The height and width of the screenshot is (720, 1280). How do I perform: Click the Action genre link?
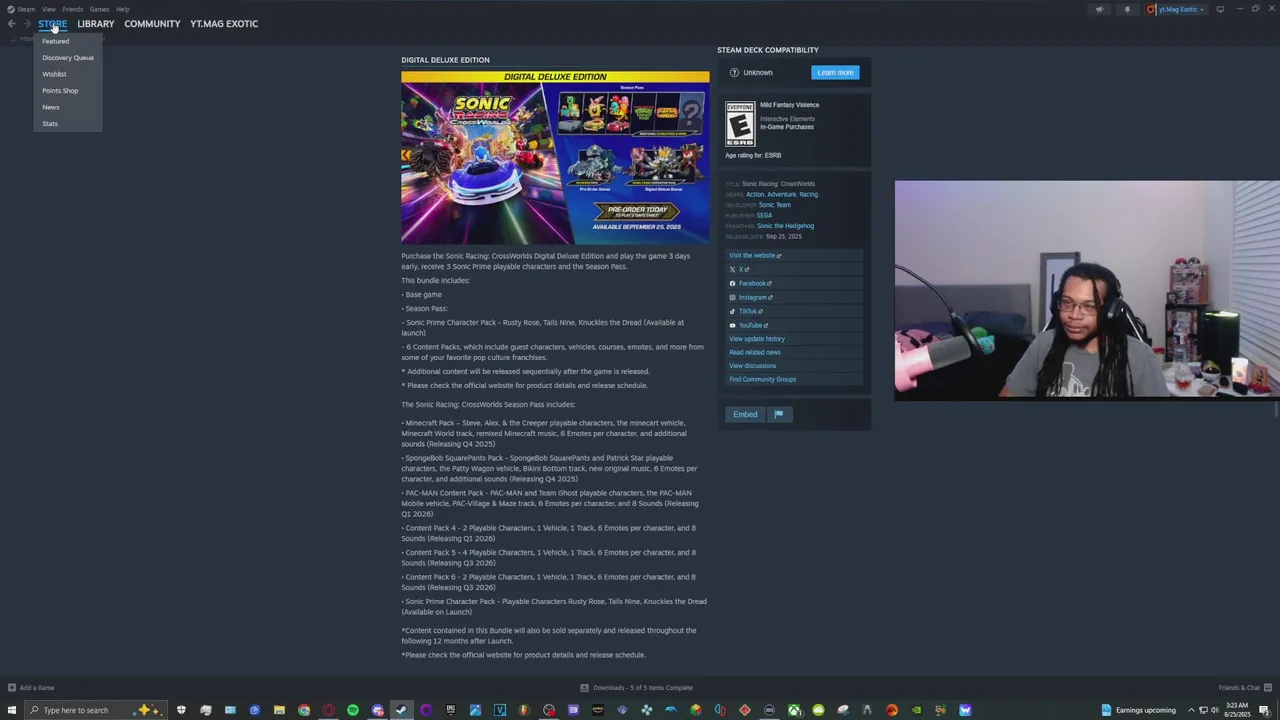(754, 194)
